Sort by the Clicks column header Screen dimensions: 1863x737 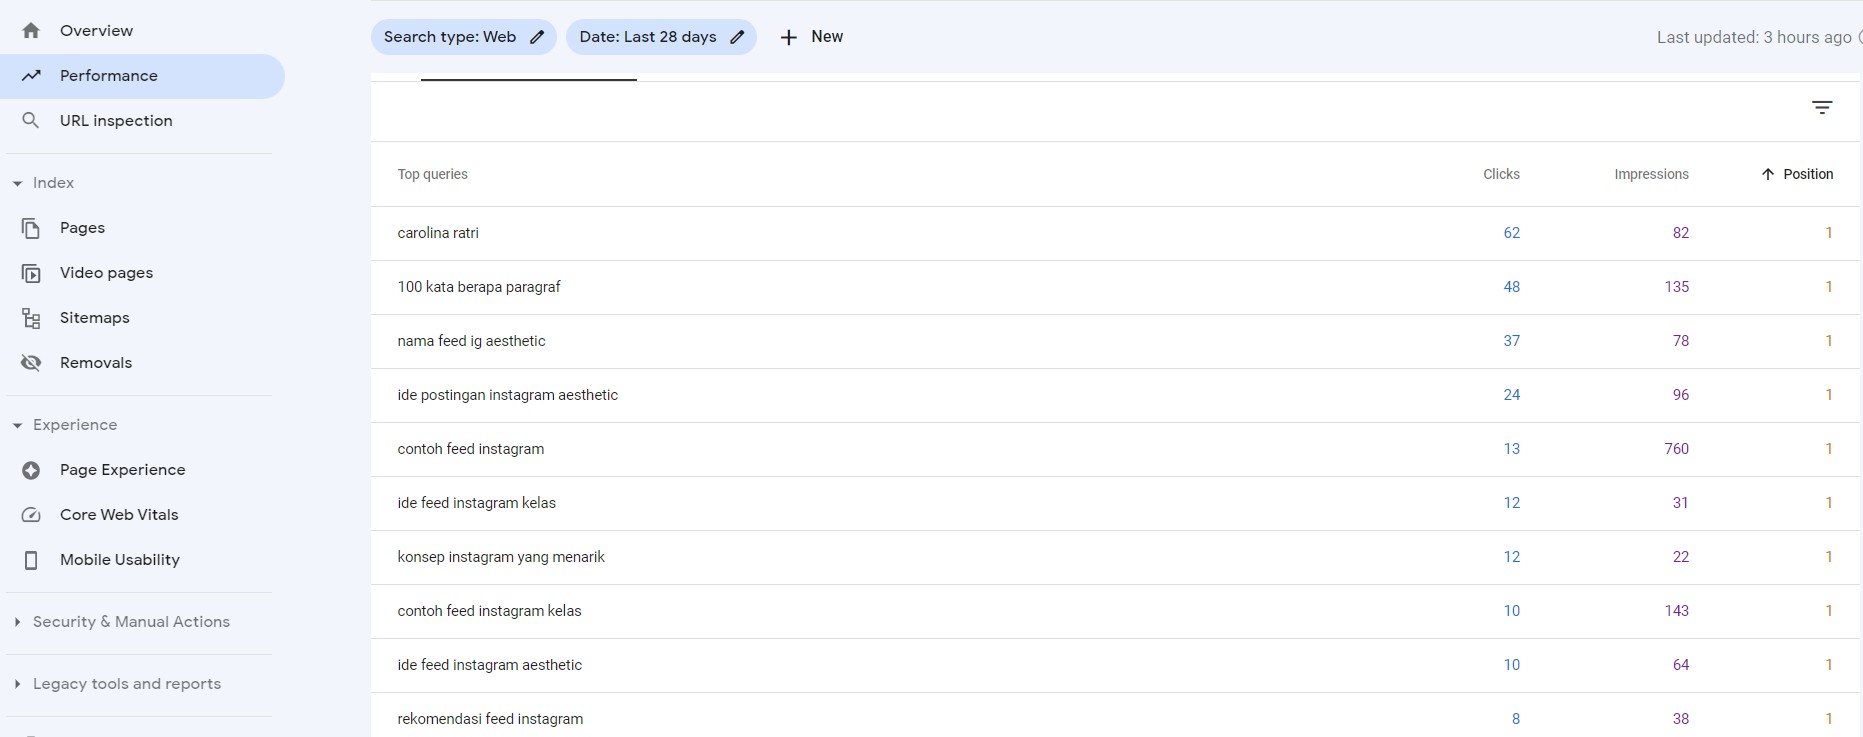pyautogui.click(x=1501, y=174)
